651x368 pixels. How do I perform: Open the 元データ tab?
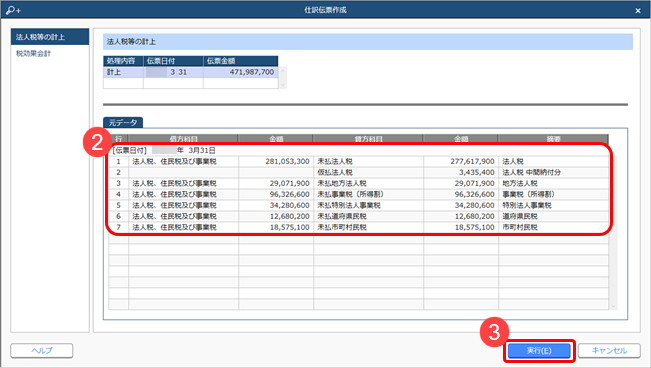pos(123,123)
